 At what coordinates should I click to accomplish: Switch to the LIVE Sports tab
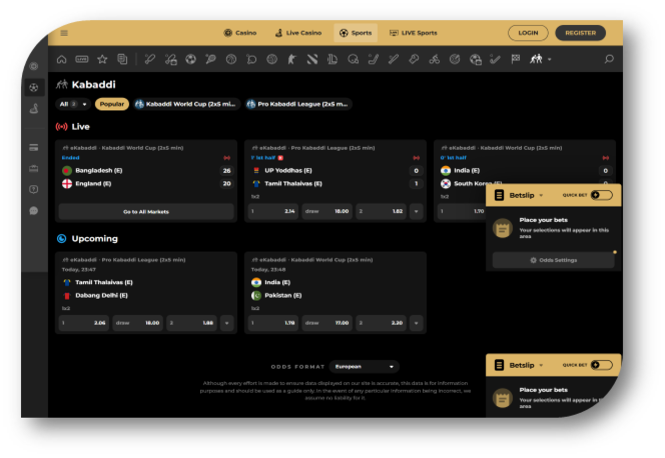click(413, 33)
